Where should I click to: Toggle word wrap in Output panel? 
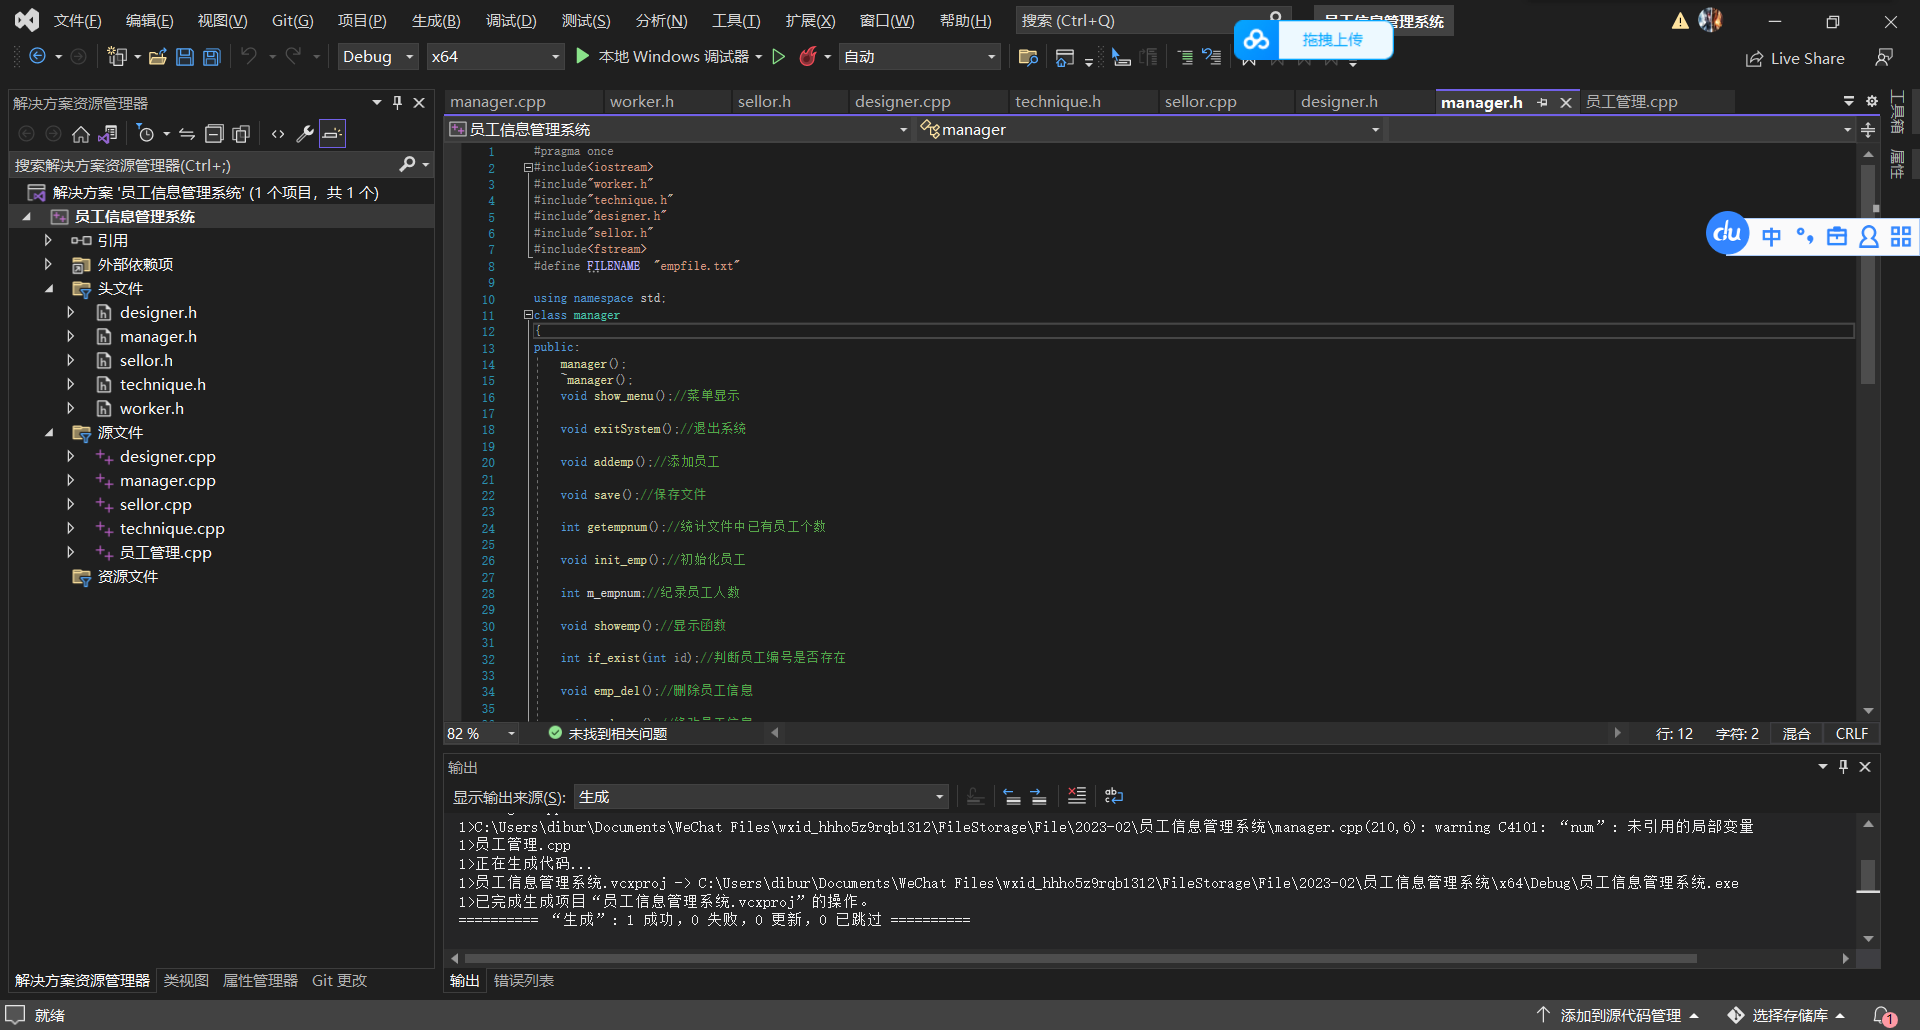[1113, 797]
